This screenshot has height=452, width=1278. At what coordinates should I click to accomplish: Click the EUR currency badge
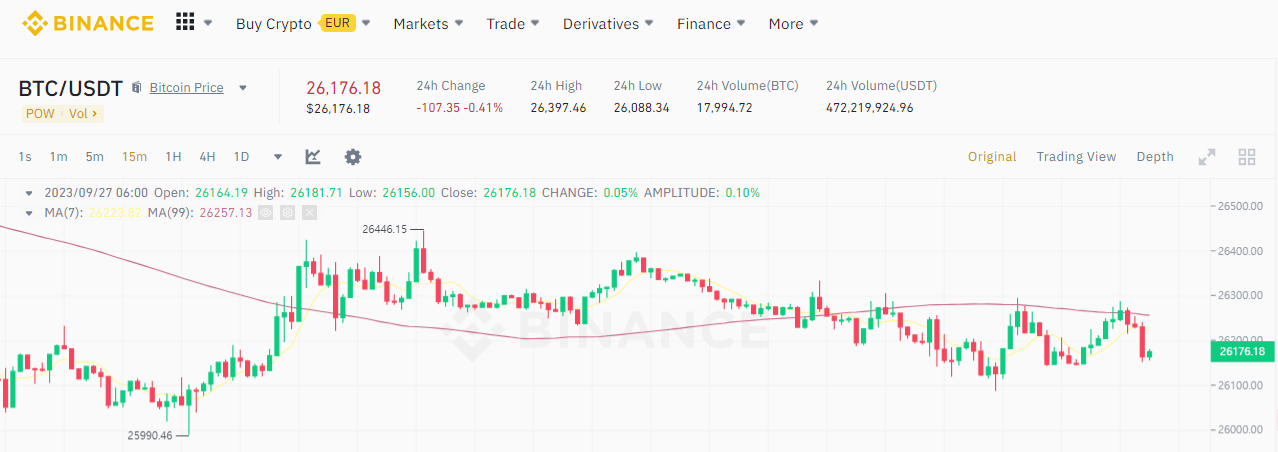pyautogui.click(x=338, y=23)
